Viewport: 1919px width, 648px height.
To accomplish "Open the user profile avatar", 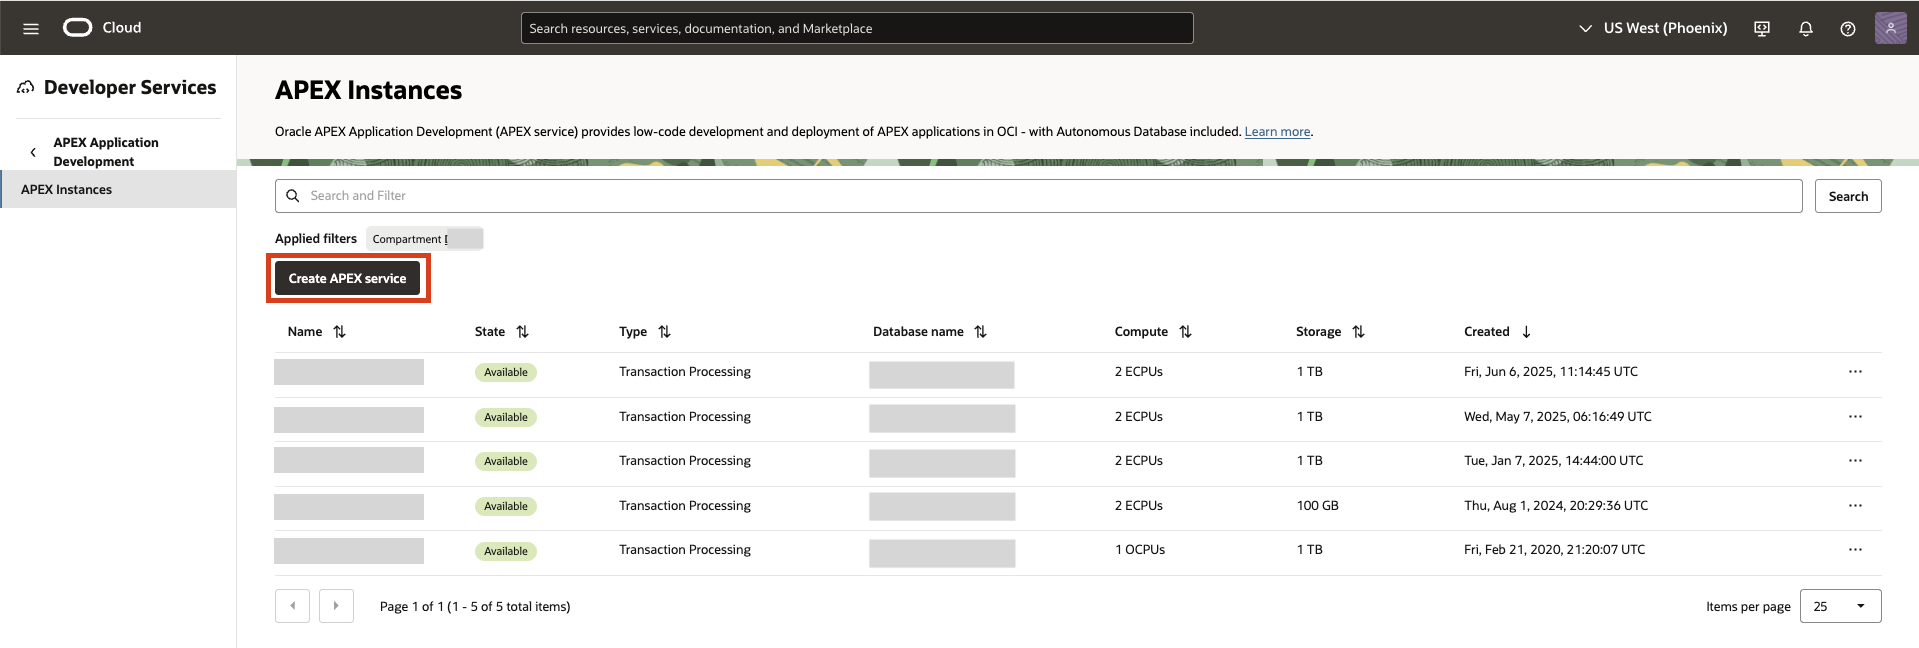I will click(x=1889, y=28).
